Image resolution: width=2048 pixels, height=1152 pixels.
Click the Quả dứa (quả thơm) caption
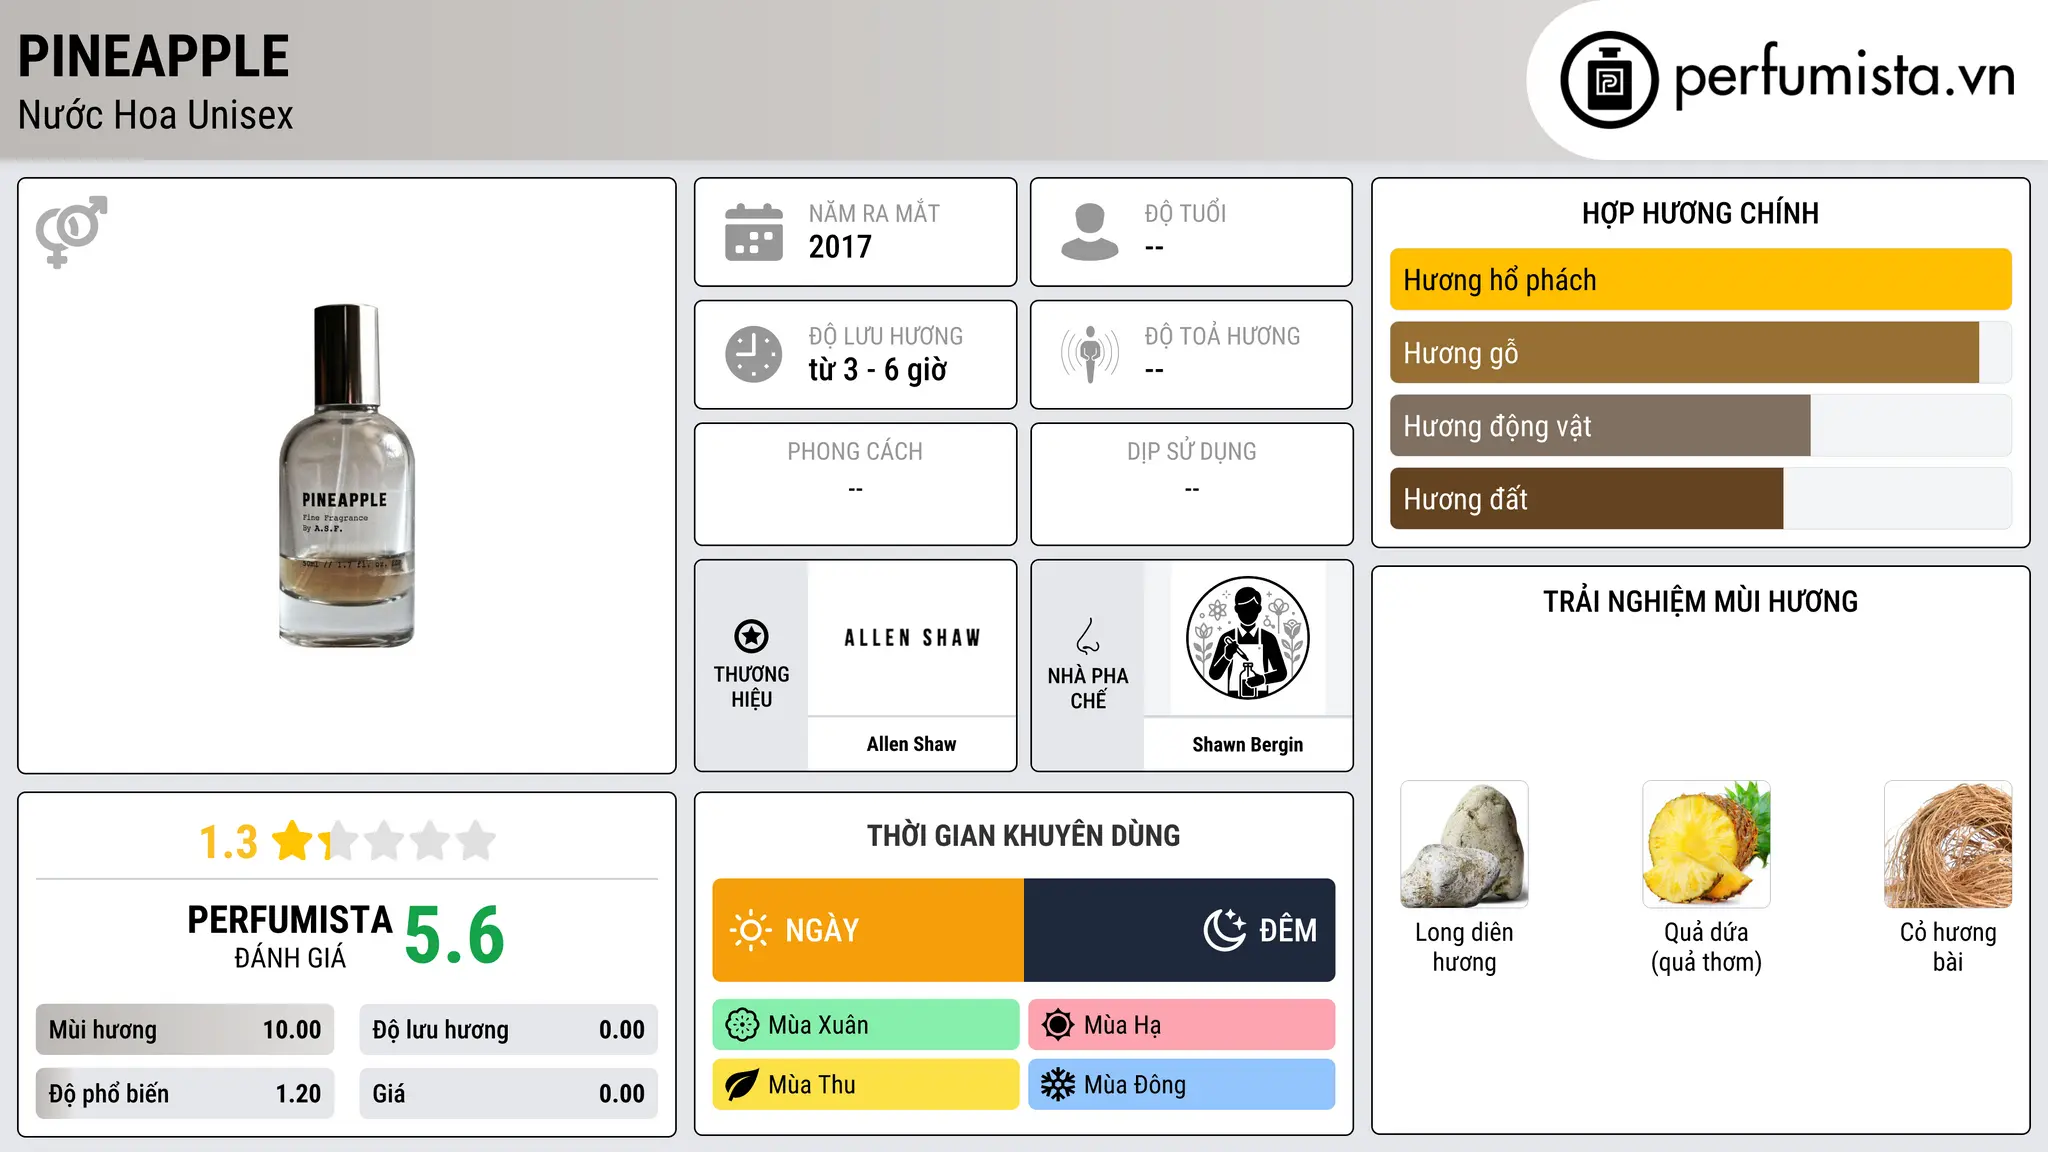(1706, 947)
